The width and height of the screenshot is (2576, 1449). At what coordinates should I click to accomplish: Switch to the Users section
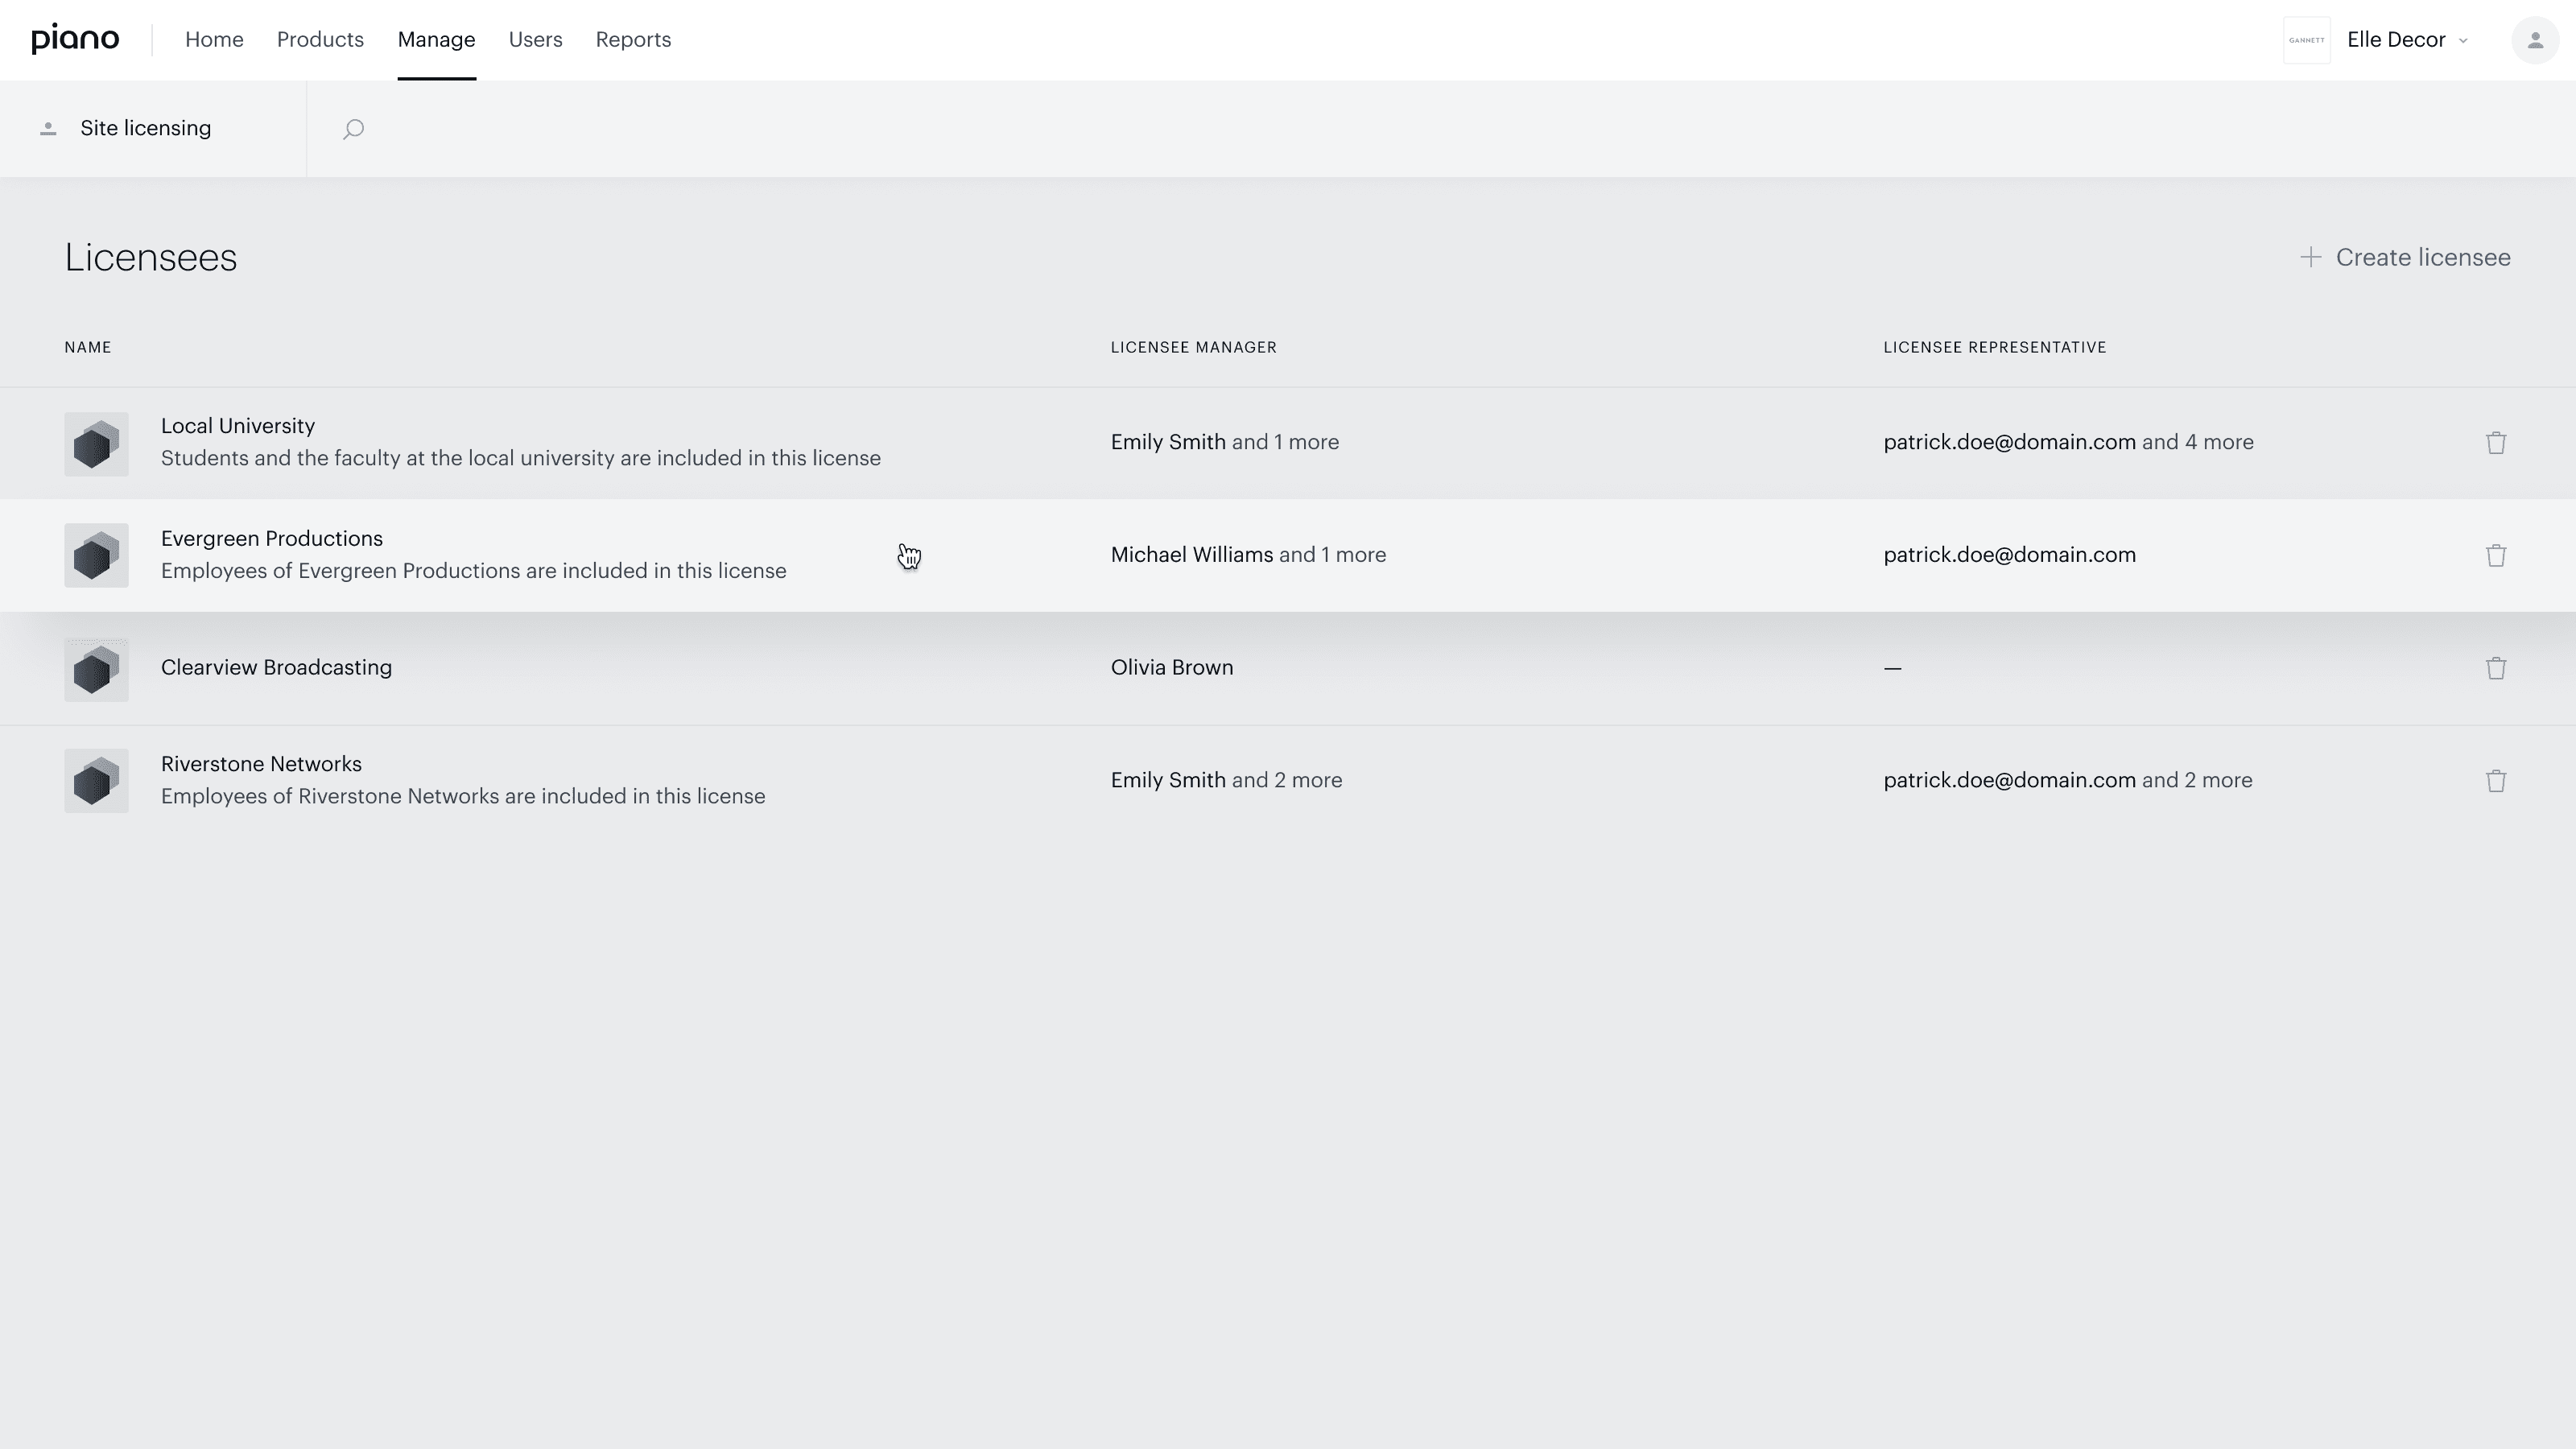coord(535,40)
